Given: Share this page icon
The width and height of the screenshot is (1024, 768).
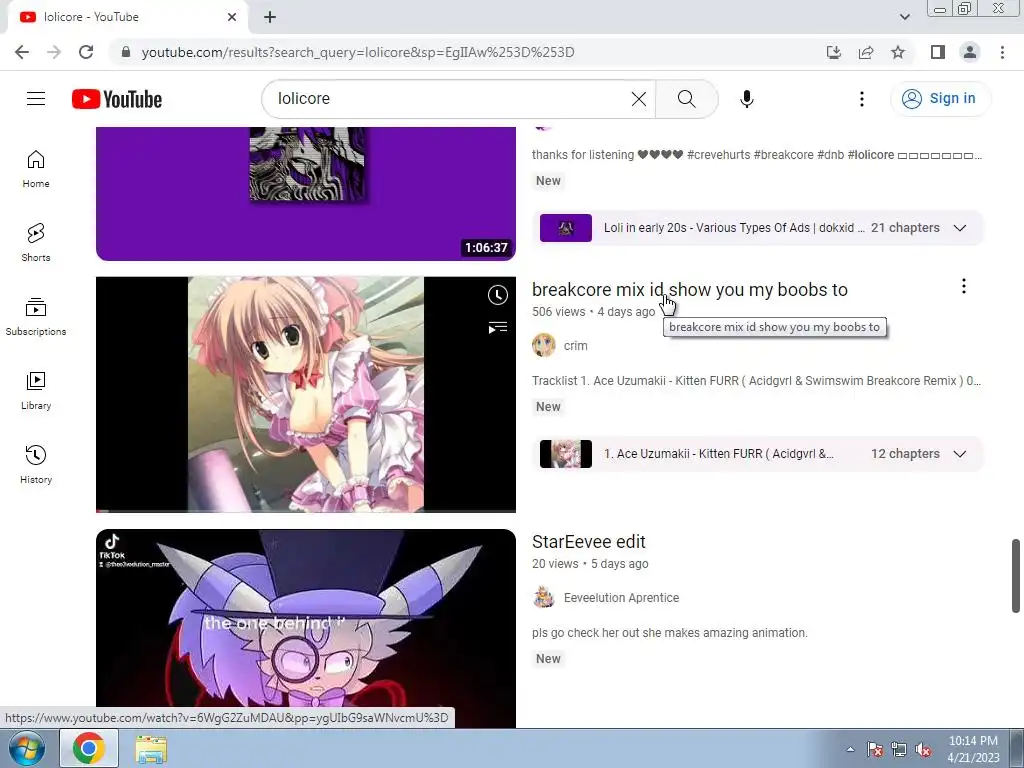Looking at the screenshot, I should pos(866,52).
